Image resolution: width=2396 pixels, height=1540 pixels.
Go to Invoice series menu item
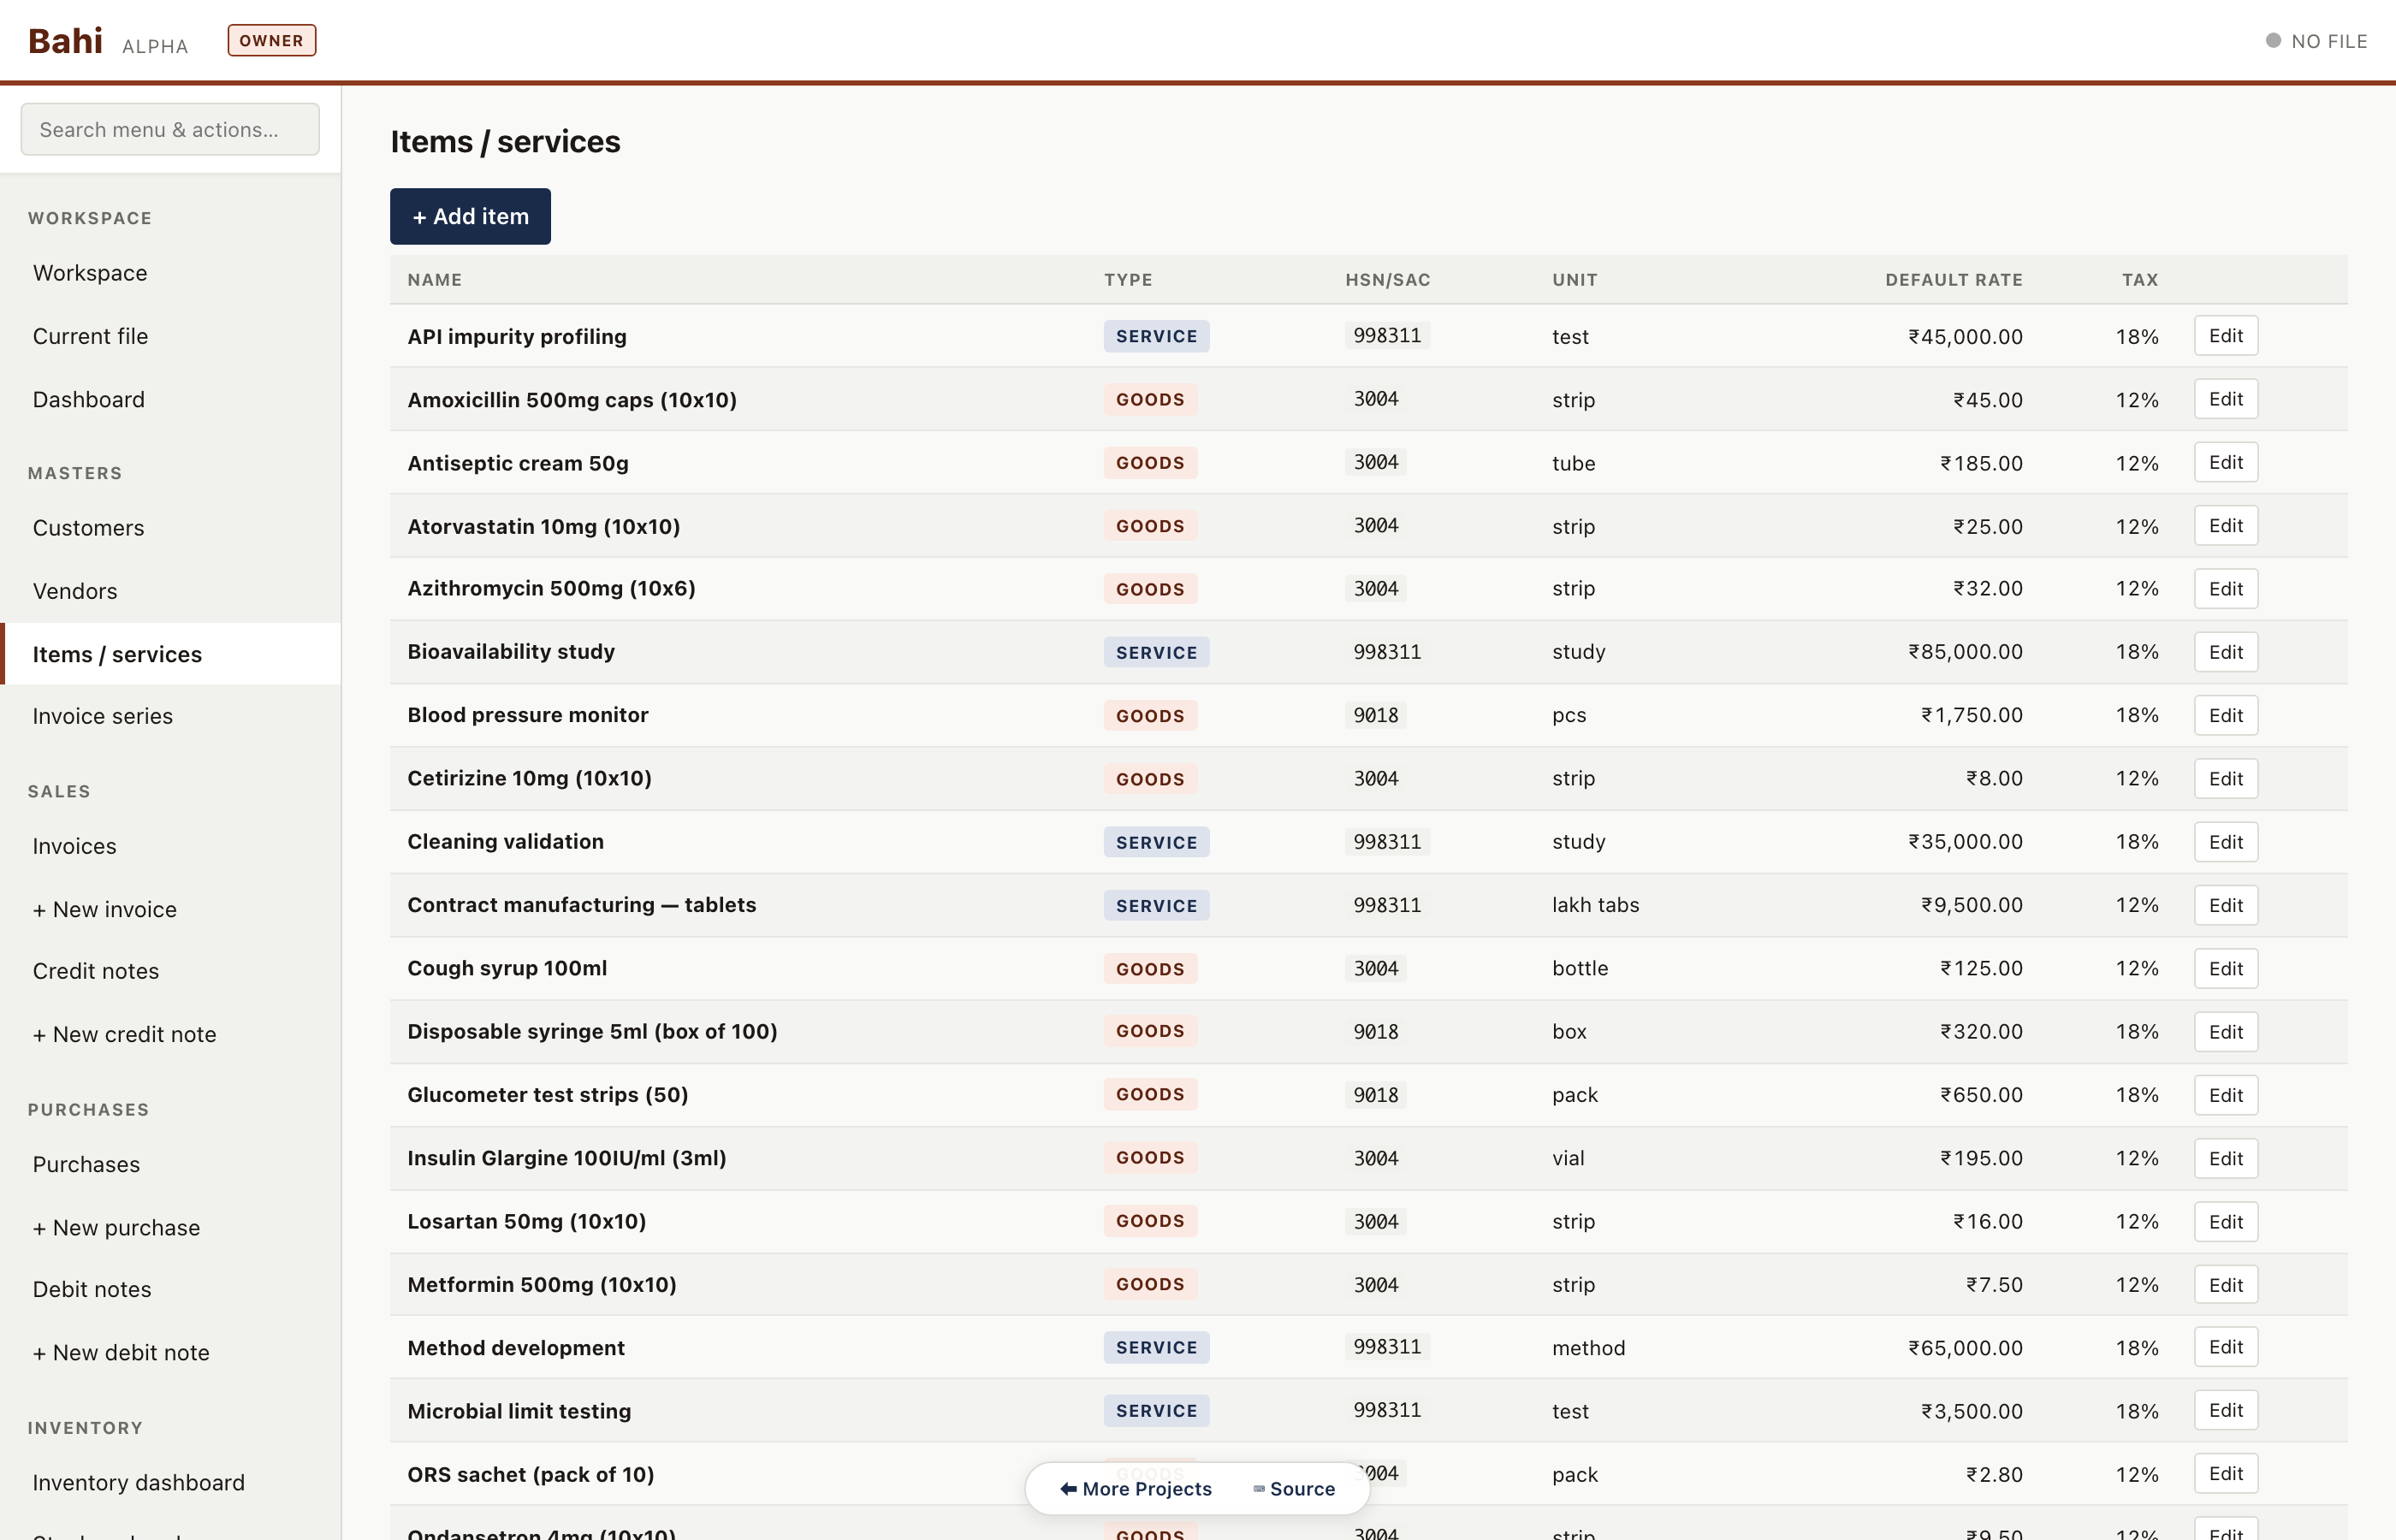point(102,716)
